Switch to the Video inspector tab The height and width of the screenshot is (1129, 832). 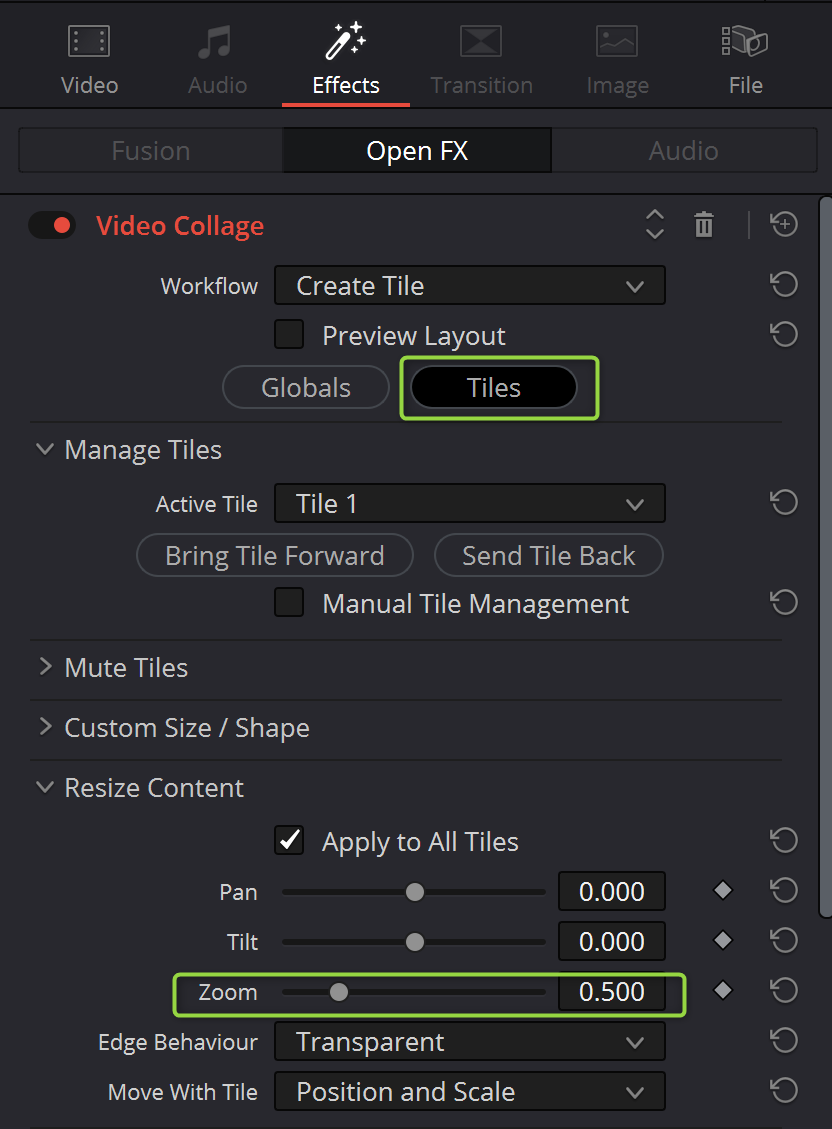[89, 58]
